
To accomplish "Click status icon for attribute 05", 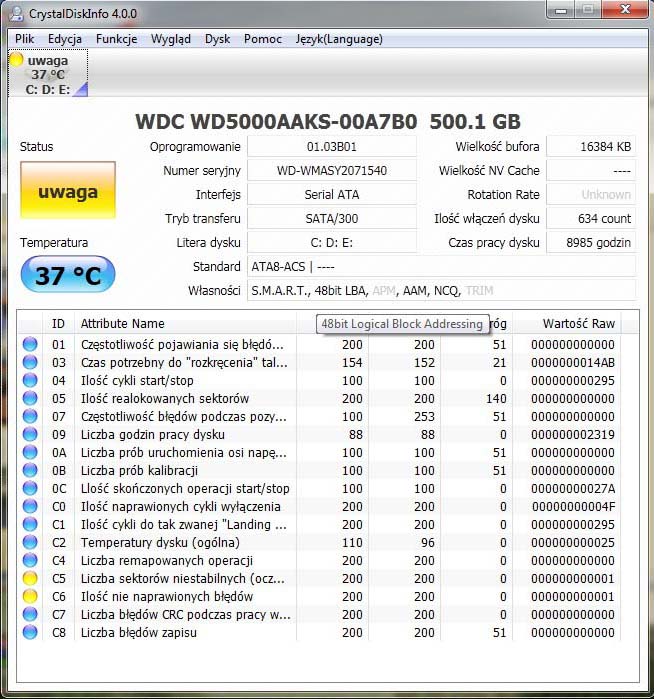I will click(30, 399).
